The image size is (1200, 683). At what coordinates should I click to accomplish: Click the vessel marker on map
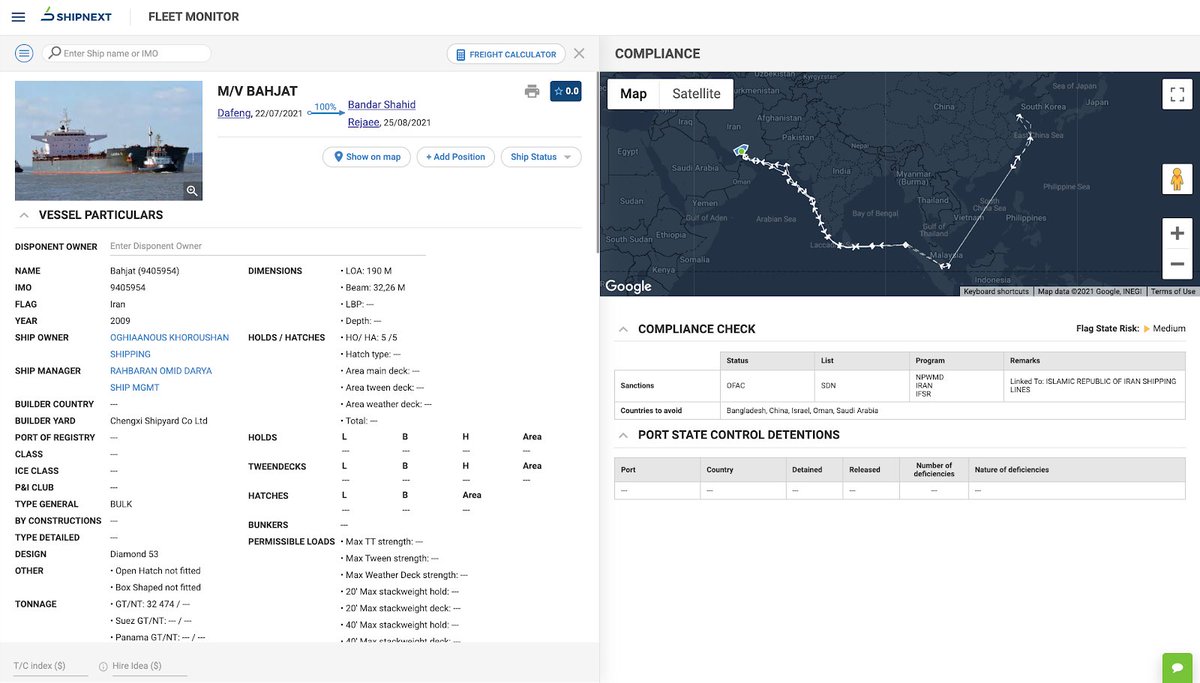click(741, 150)
